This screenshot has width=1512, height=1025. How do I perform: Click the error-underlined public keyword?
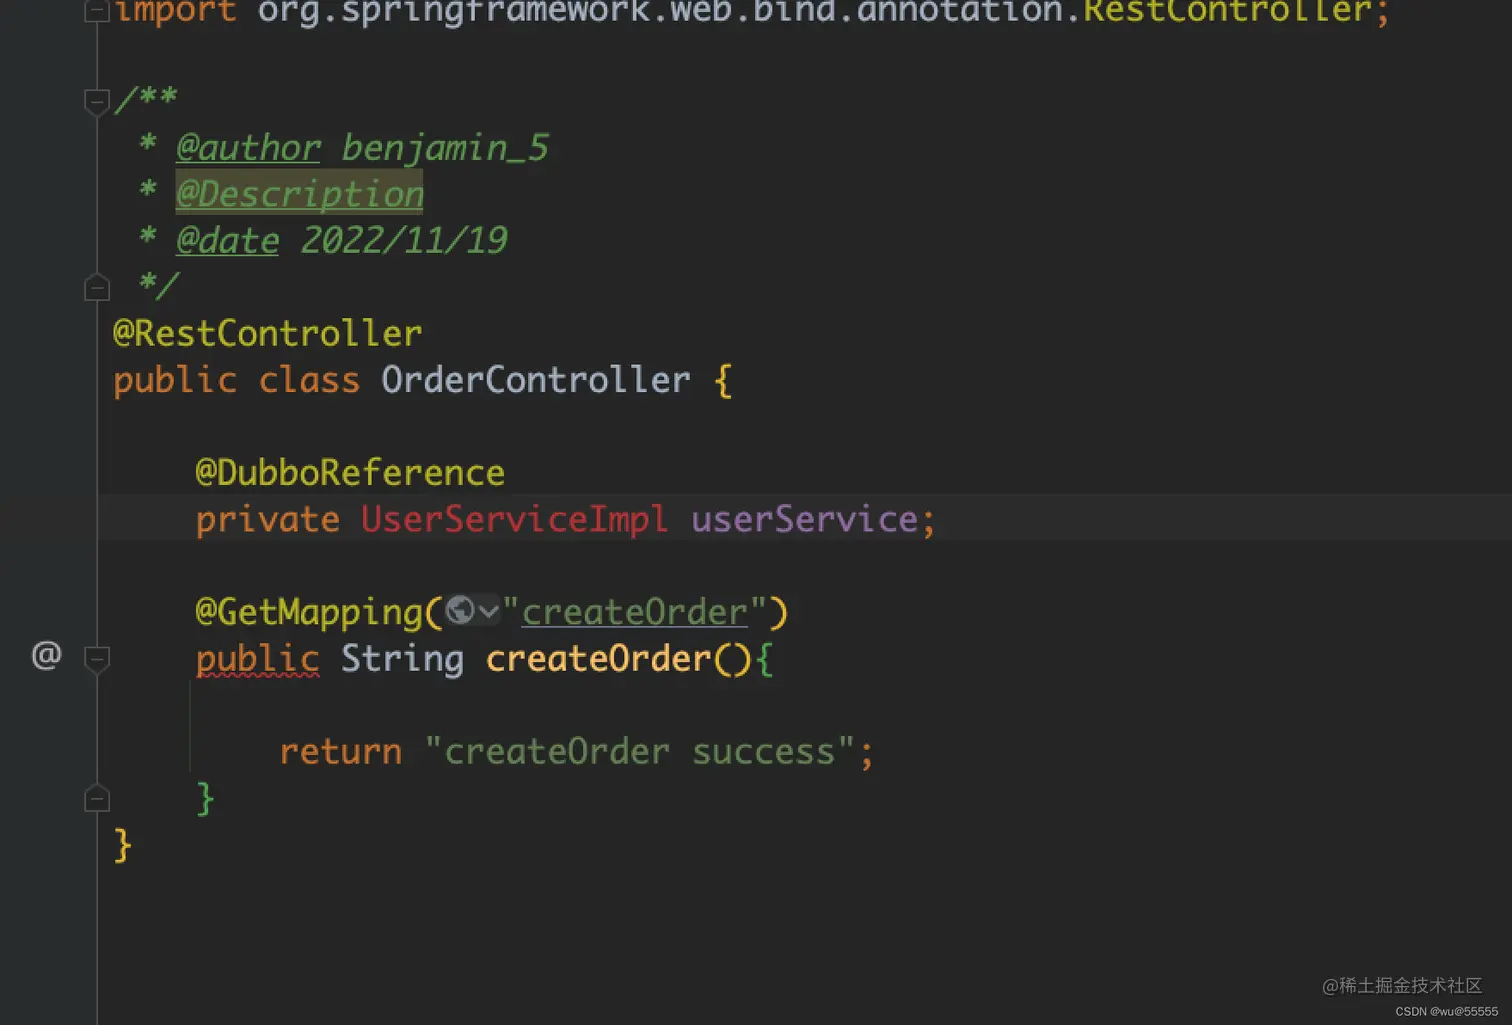point(257,659)
